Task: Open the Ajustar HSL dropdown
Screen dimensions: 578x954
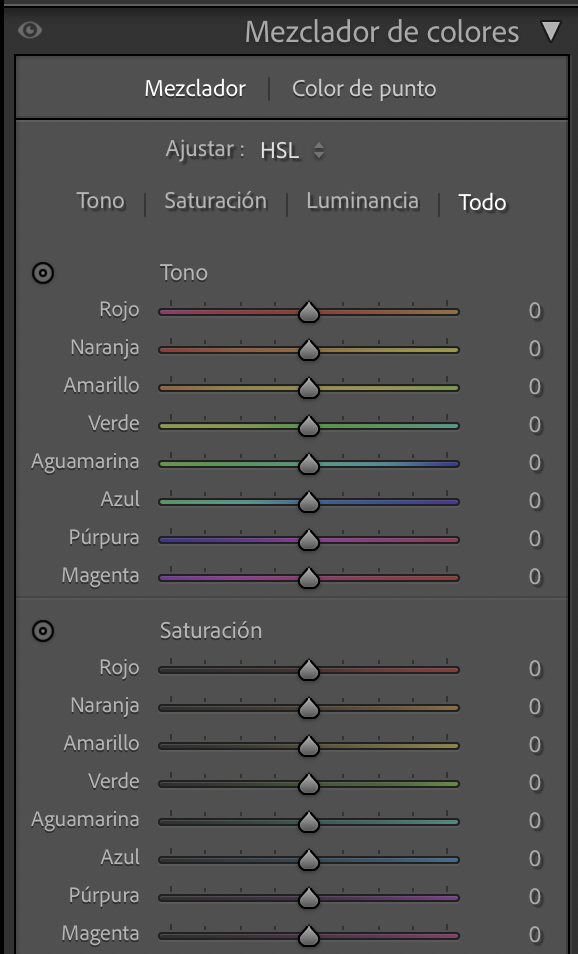Action: [x=291, y=150]
